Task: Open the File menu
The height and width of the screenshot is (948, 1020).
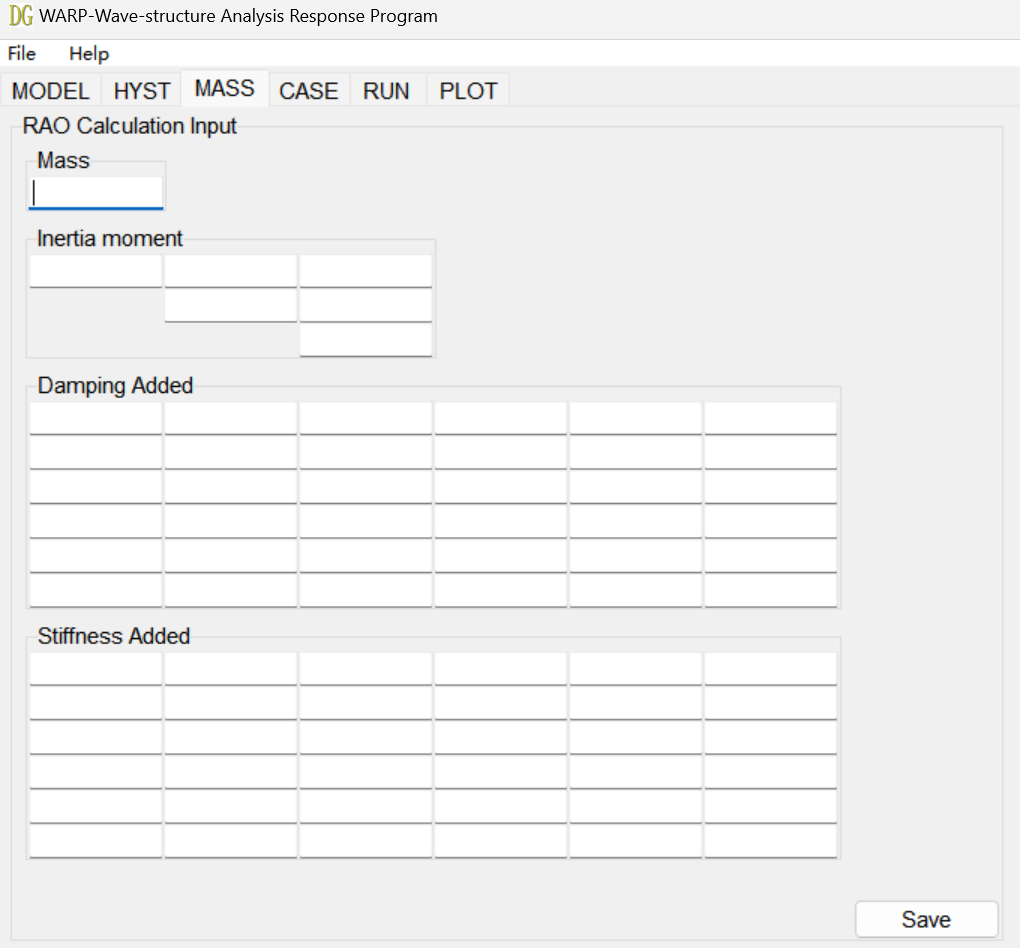Action: tap(20, 53)
